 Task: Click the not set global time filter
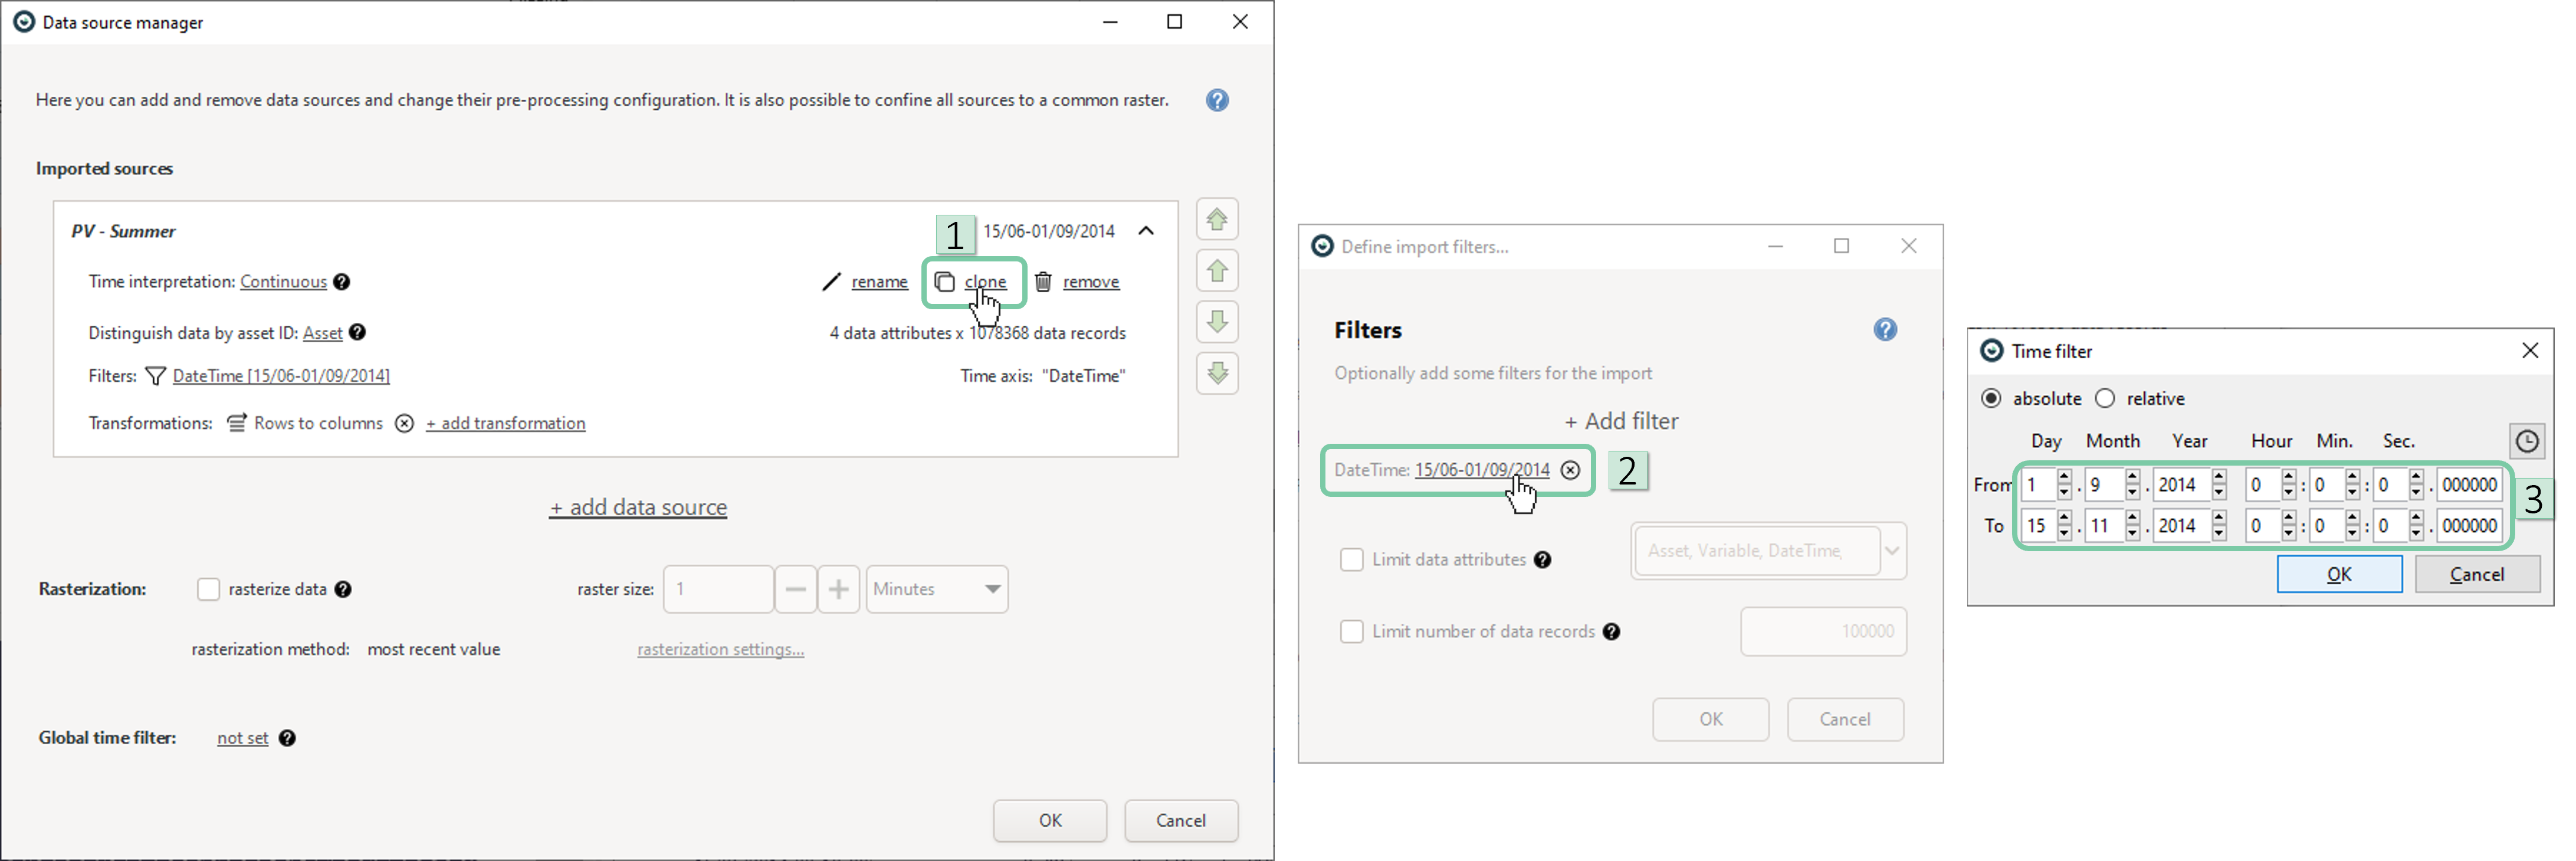click(242, 738)
